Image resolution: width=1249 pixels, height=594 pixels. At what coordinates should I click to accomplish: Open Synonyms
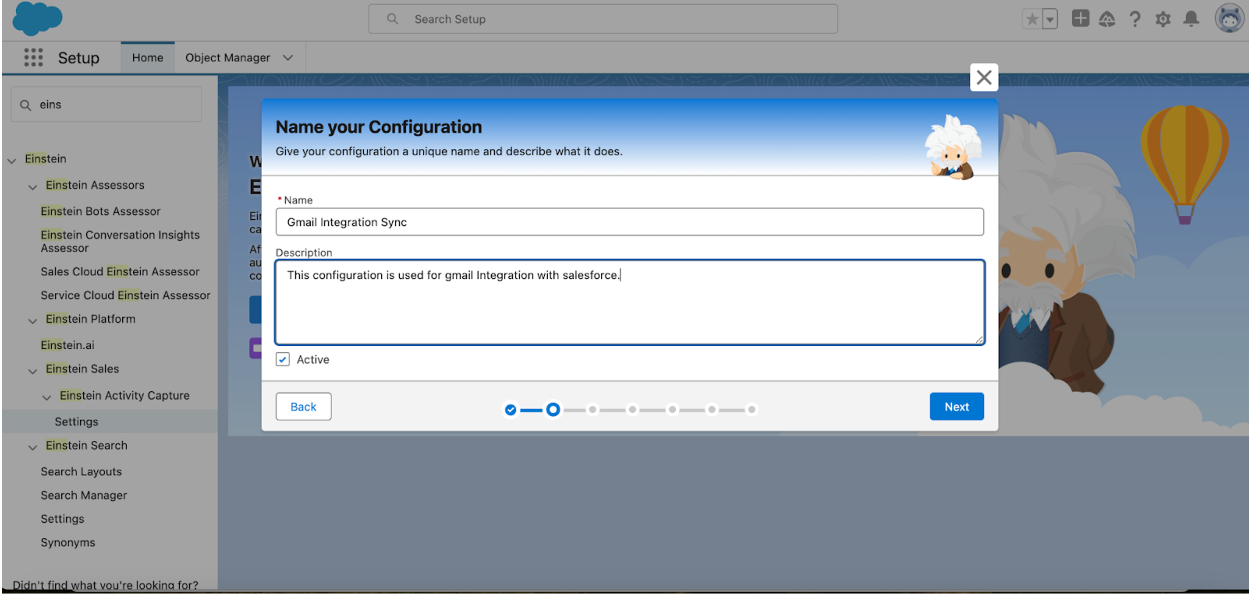(x=68, y=542)
